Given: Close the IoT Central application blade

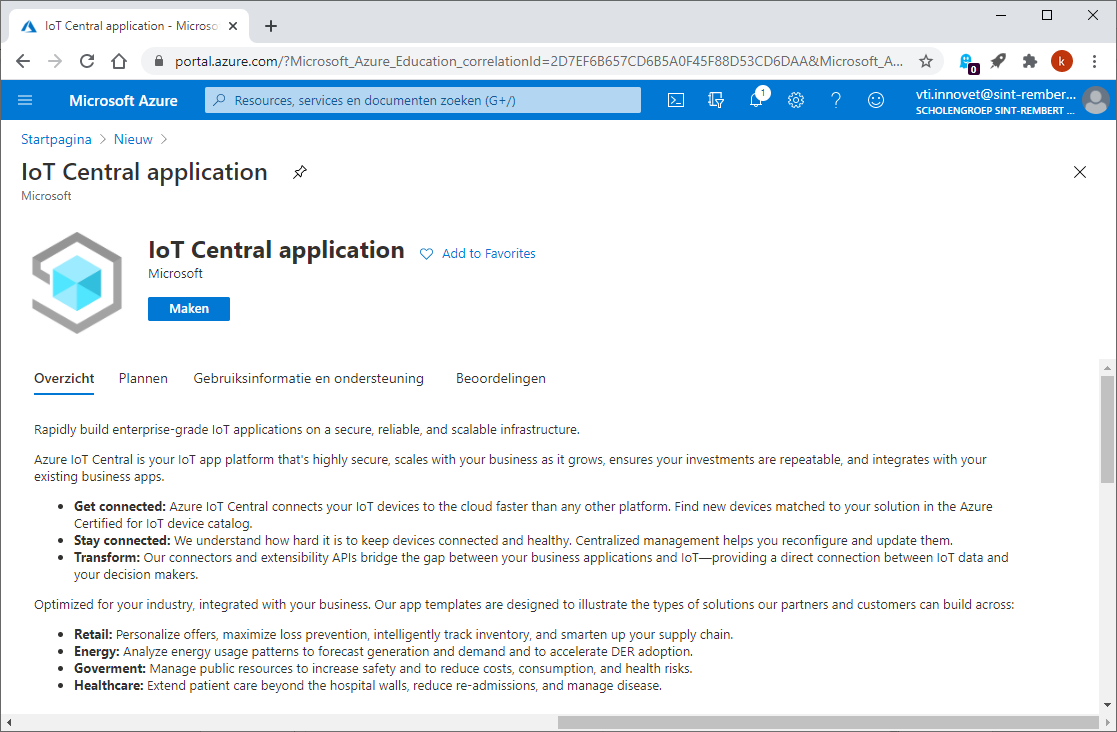Looking at the screenshot, I should tap(1080, 172).
